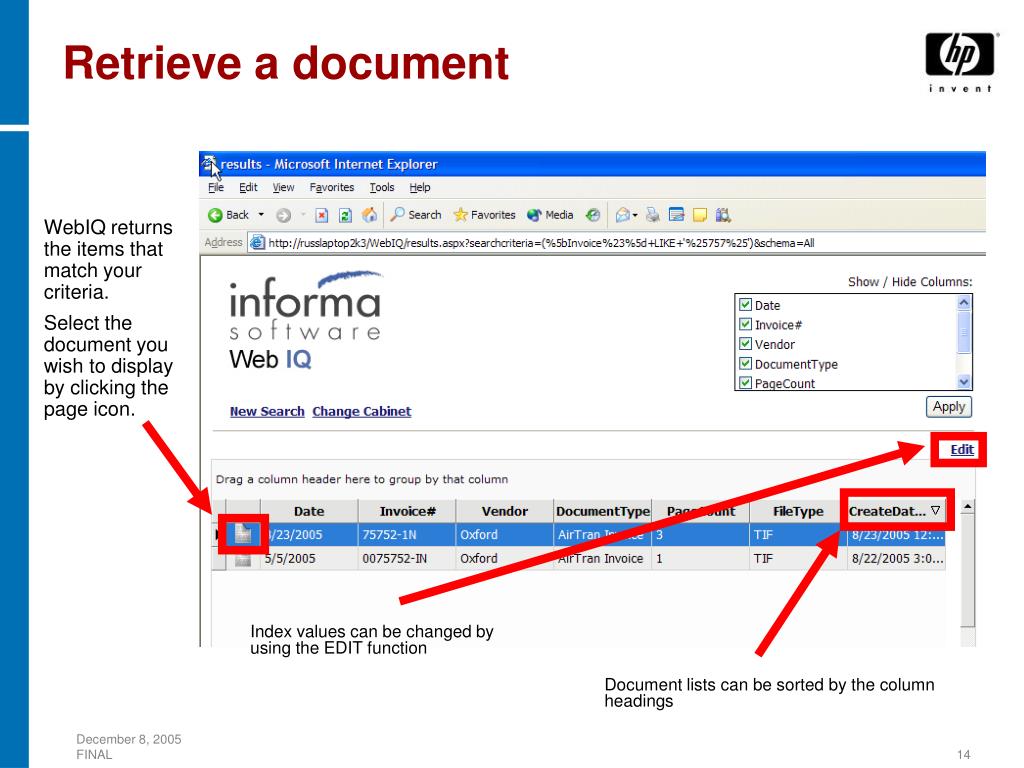Click the column list scroll down arrow
The width and height of the screenshot is (1024, 768).
(x=963, y=381)
